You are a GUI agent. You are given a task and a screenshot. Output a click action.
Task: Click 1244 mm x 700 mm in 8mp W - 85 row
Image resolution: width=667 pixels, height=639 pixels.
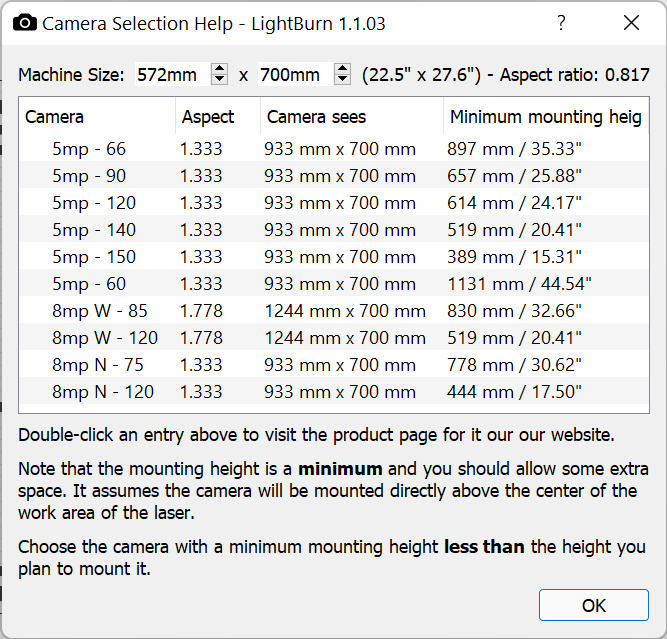[345, 311]
